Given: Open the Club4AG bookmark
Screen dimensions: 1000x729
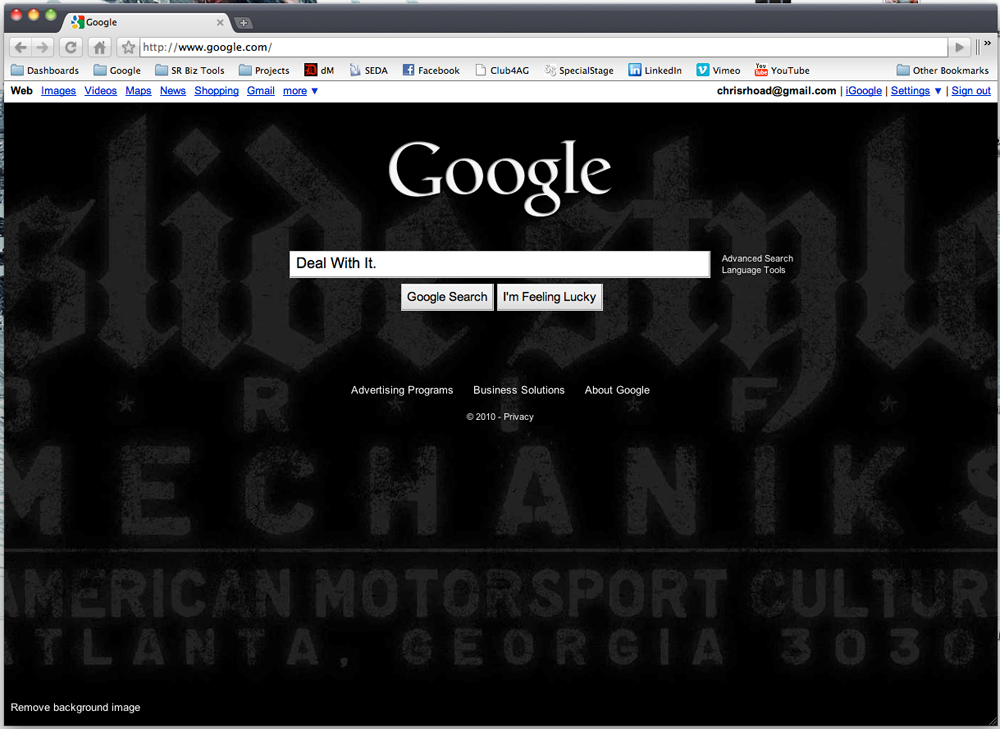Looking at the screenshot, I should point(502,70).
